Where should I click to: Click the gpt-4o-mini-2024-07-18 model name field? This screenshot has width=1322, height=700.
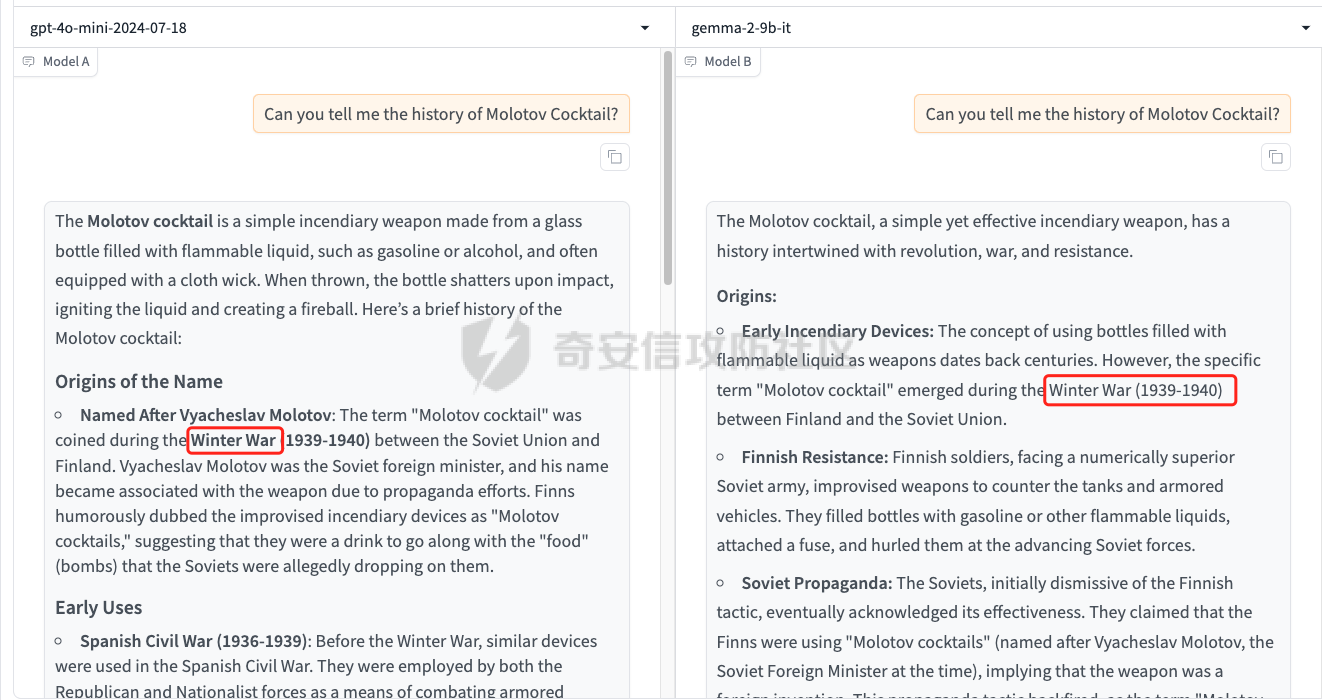[x=300, y=28]
